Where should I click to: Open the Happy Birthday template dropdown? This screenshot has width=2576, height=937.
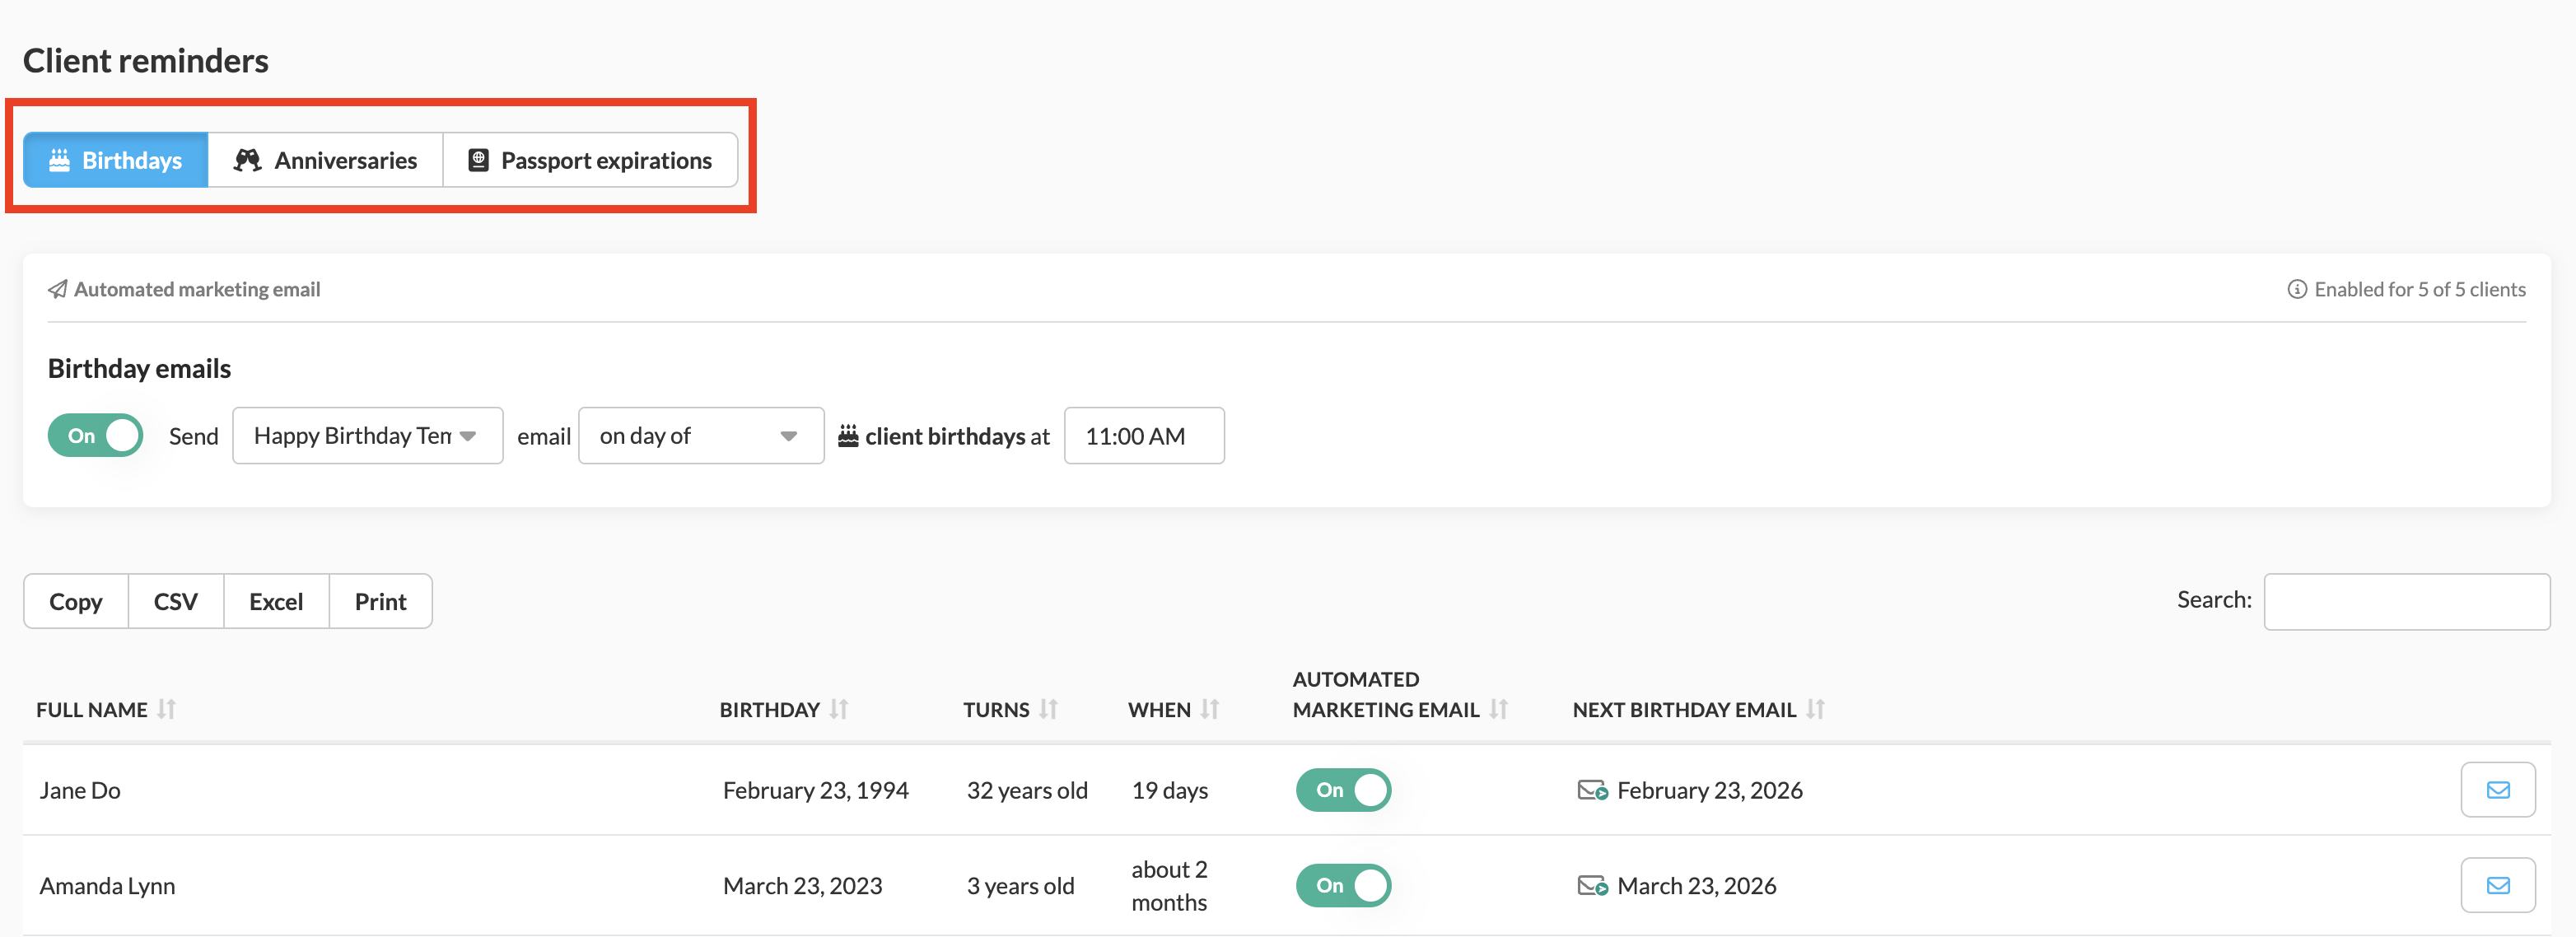click(x=367, y=435)
